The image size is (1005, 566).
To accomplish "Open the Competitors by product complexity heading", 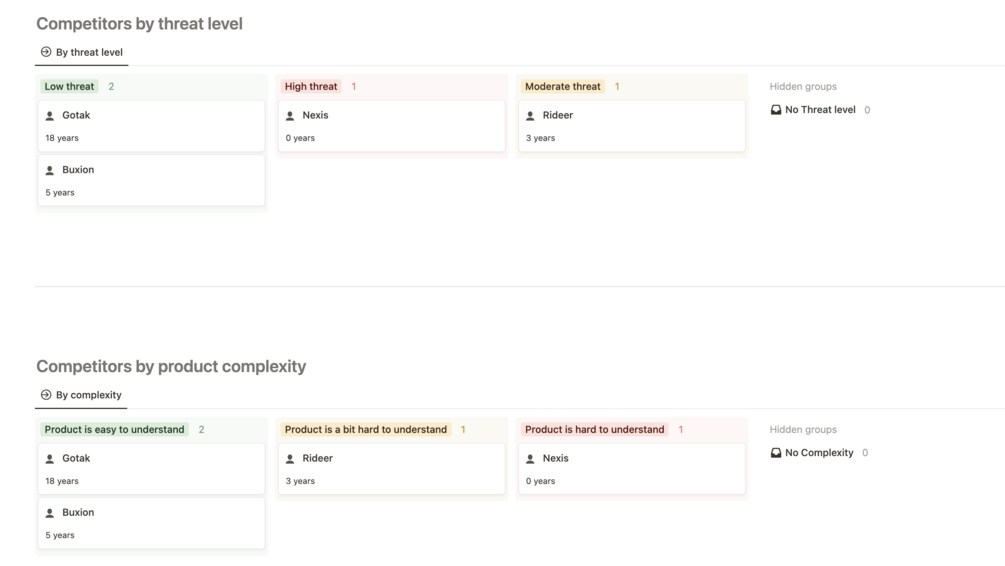I will pyautogui.click(x=171, y=366).
